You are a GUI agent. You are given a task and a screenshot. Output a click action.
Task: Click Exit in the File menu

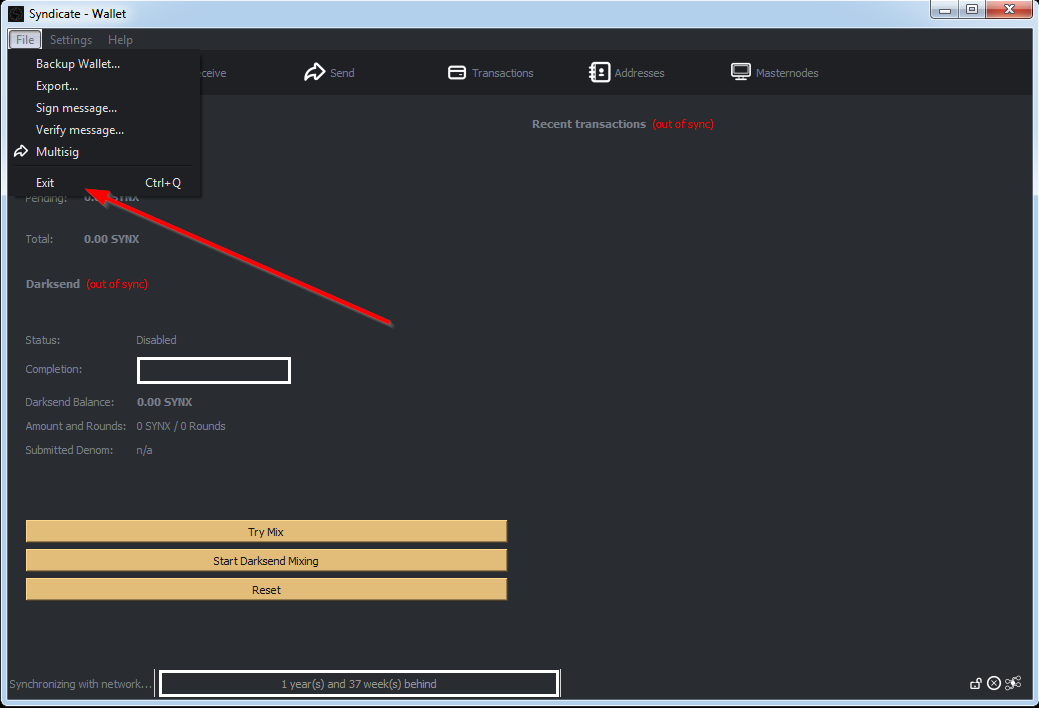(x=45, y=183)
